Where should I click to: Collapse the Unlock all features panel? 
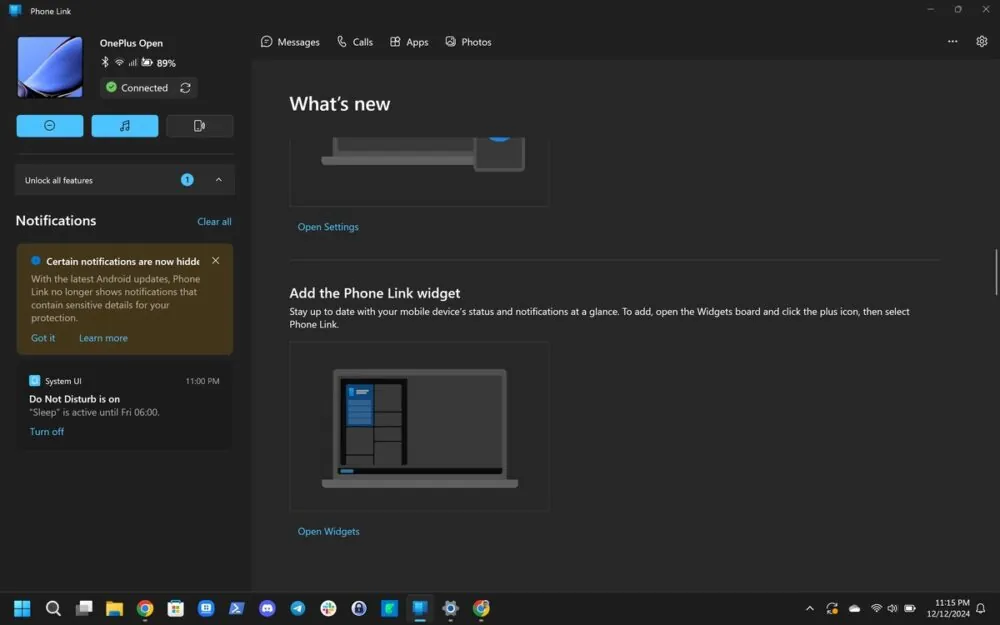tap(218, 180)
